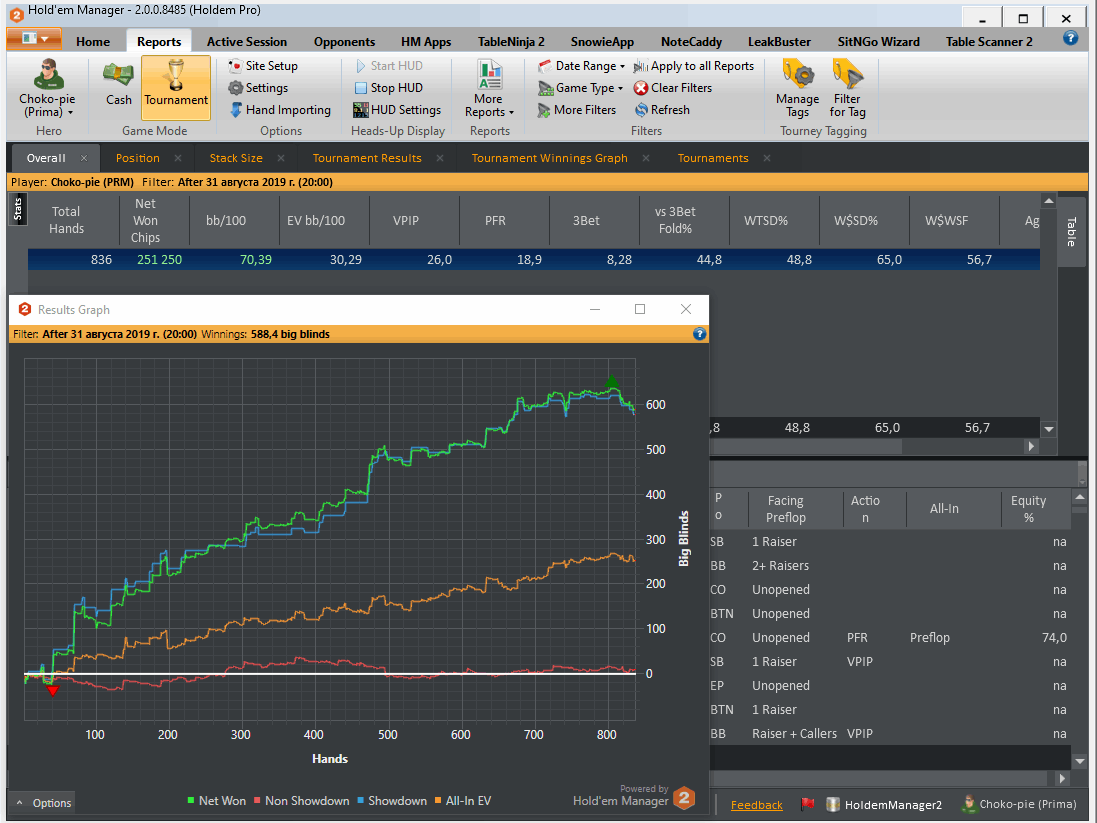The height and width of the screenshot is (823, 1097).
Task: Click the Feedback link
Action: 756,805
